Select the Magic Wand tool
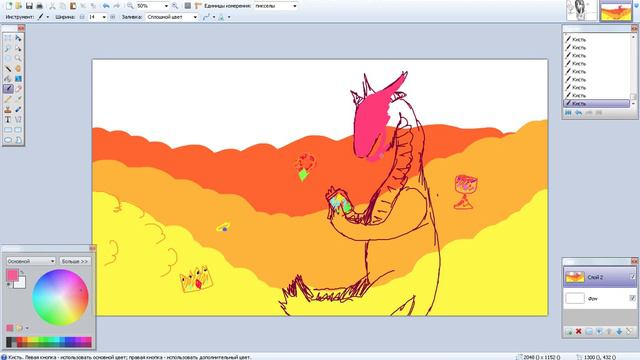This screenshot has height=360, width=640. [x=8, y=69]
